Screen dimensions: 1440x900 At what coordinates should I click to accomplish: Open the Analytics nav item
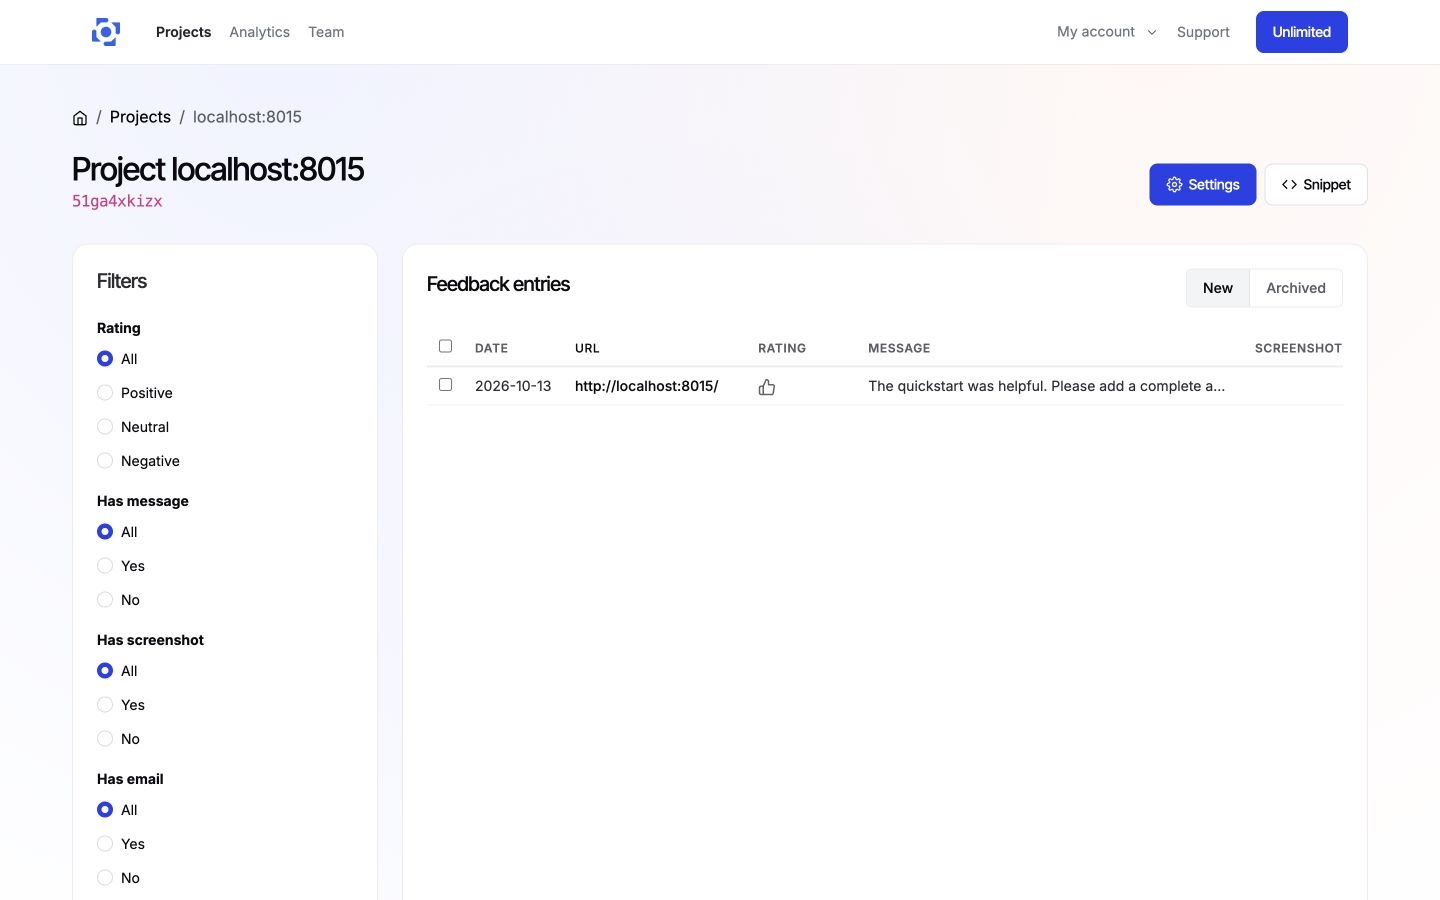click(x=259, y=32)
